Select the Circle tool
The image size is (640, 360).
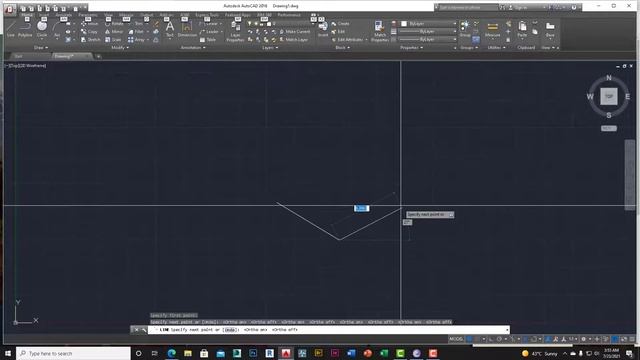click(42, 29)
